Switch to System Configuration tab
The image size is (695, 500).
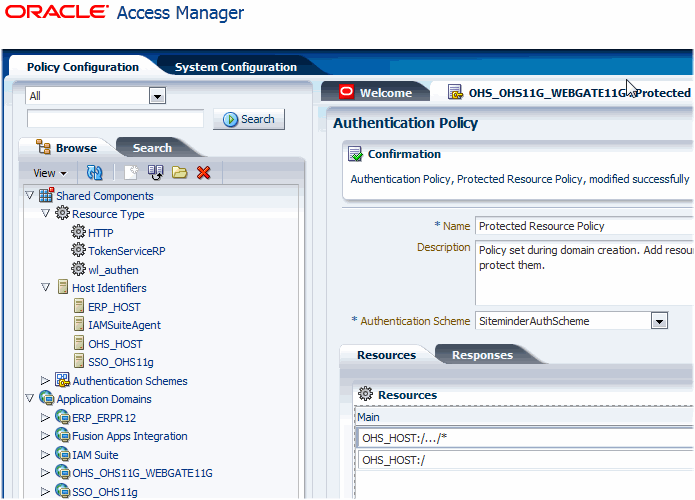[236, 67]
